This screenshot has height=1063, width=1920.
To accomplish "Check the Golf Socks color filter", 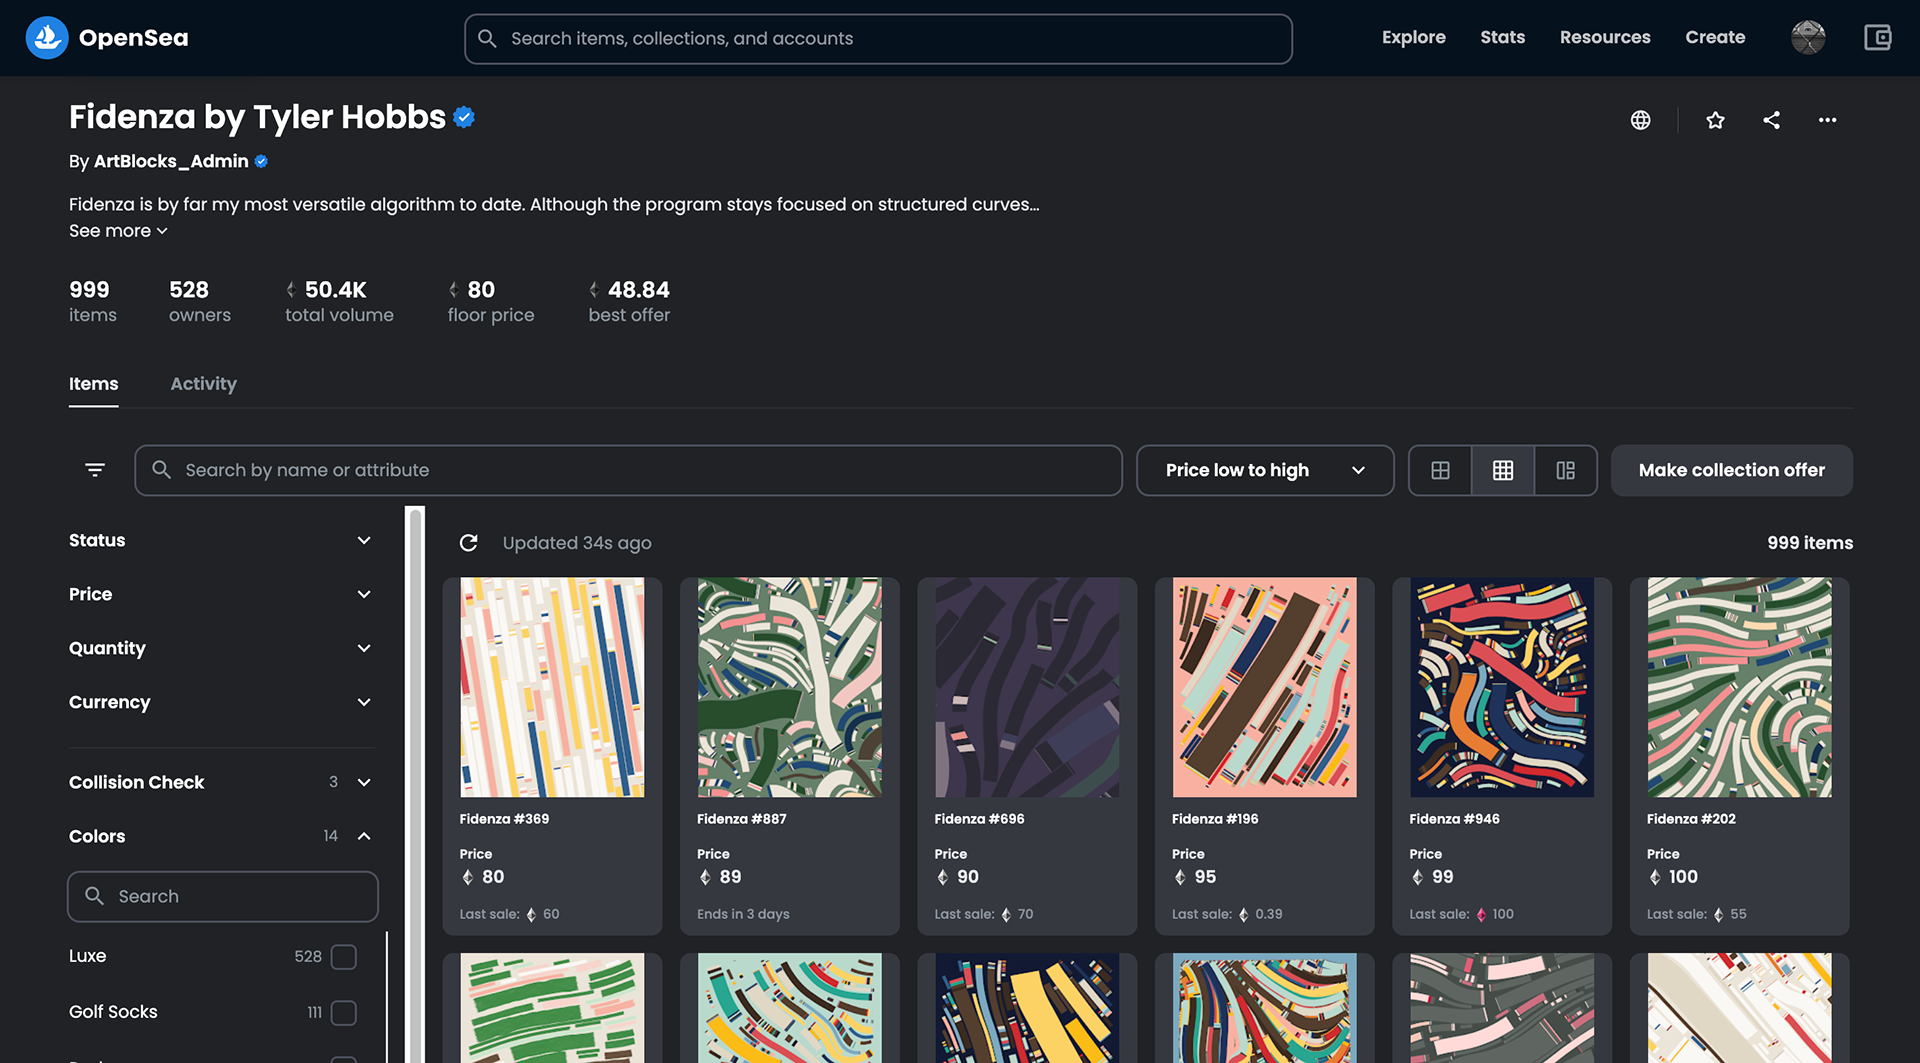I will [344, 1013].
